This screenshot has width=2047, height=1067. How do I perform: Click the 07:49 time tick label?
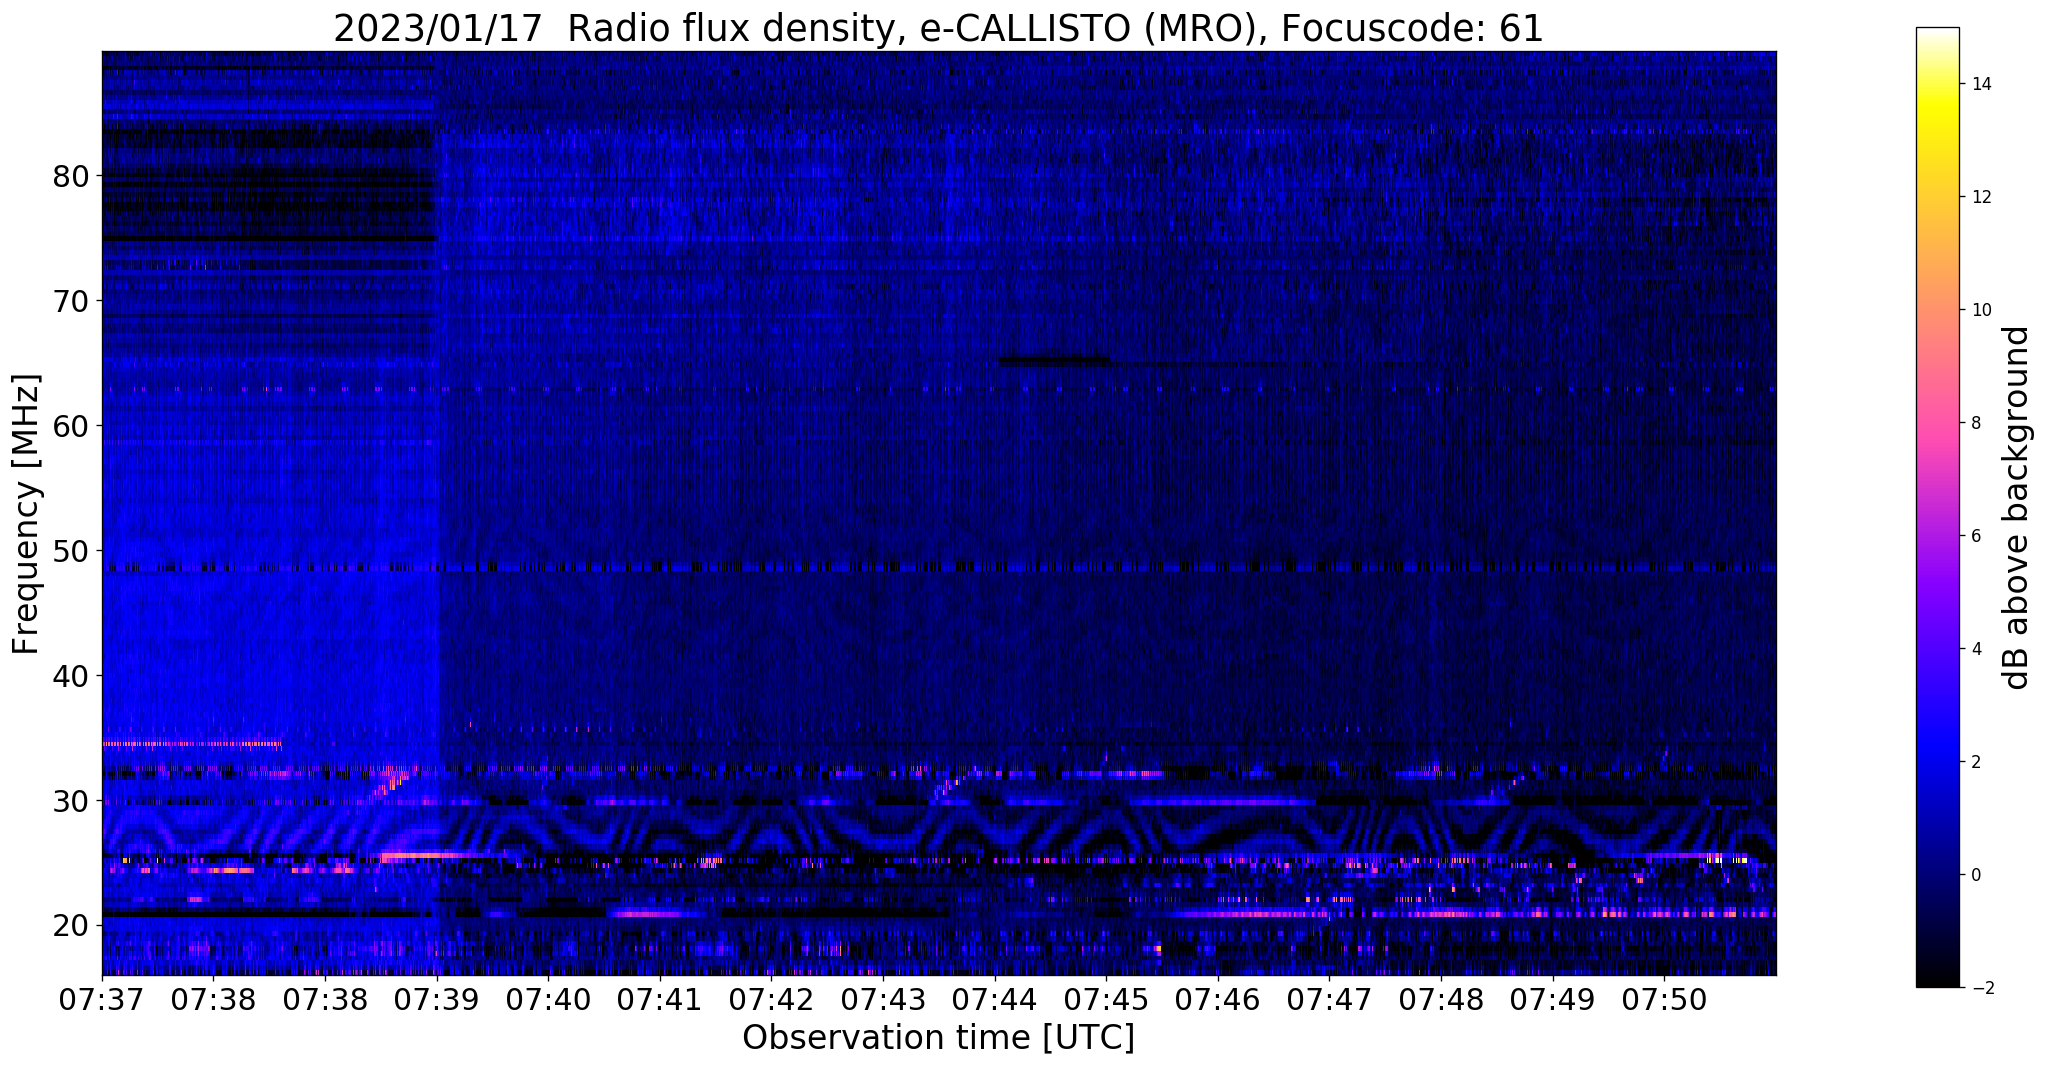point(1553,999)
